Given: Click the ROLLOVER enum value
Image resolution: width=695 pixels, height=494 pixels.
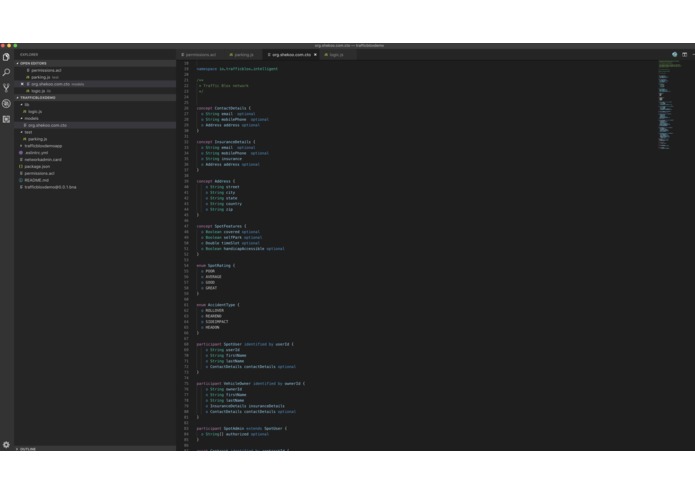Looking at the screenshot, I should (x=215, y=311).
